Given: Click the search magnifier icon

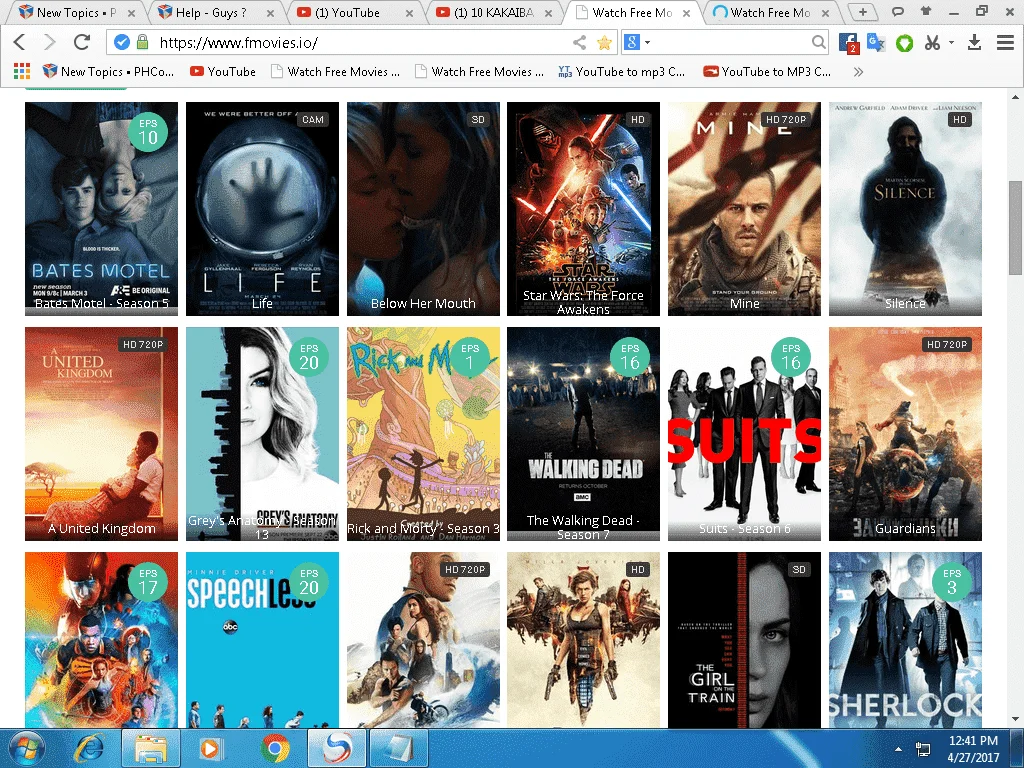Looking at the screenshot, I should 818,42.
